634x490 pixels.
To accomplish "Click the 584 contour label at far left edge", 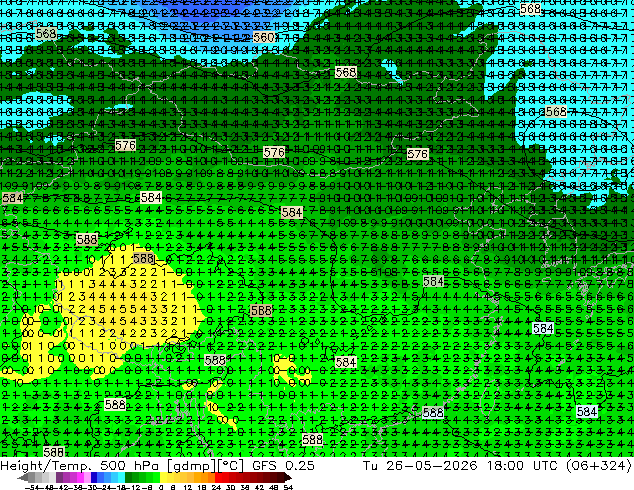I will 12,198.
